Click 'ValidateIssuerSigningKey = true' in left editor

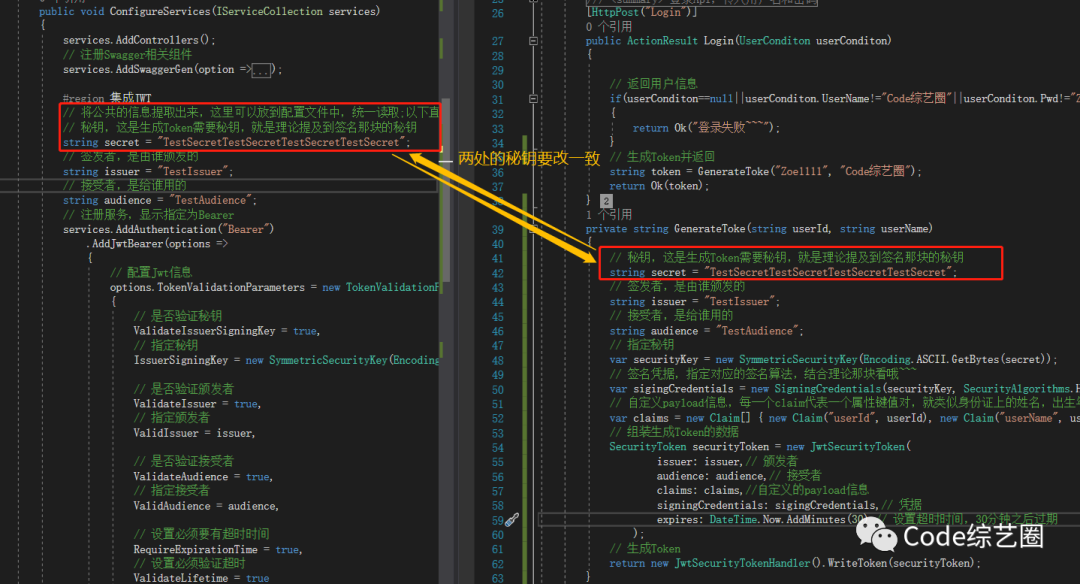[x=225, y=330]
